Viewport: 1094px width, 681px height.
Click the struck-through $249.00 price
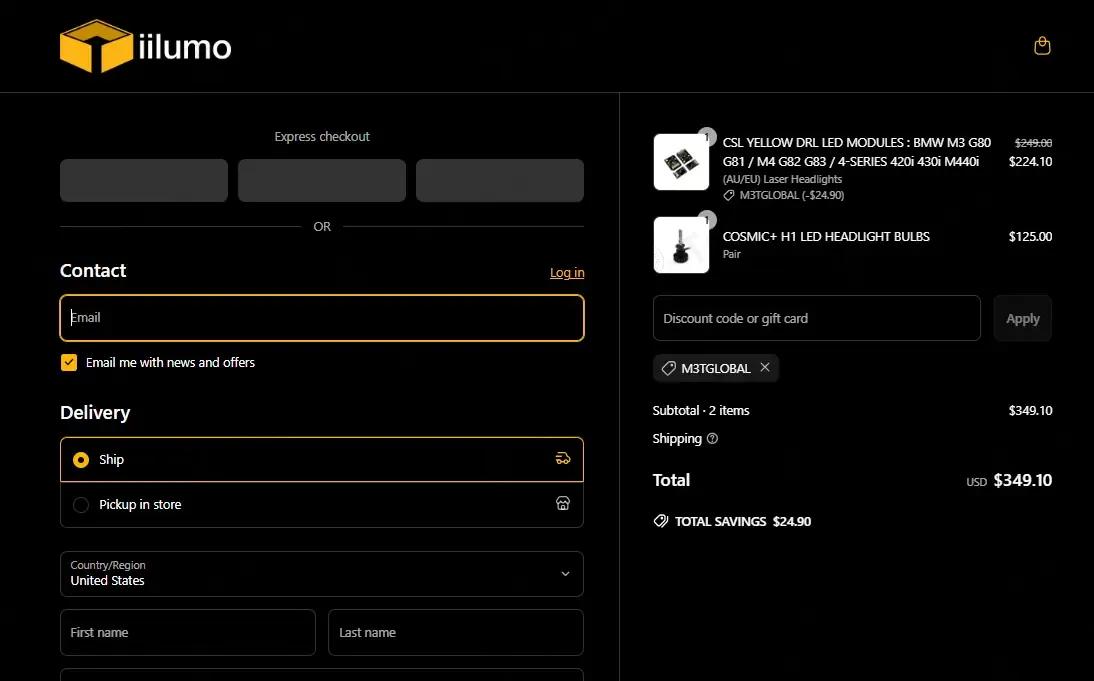click(1033, 143)
